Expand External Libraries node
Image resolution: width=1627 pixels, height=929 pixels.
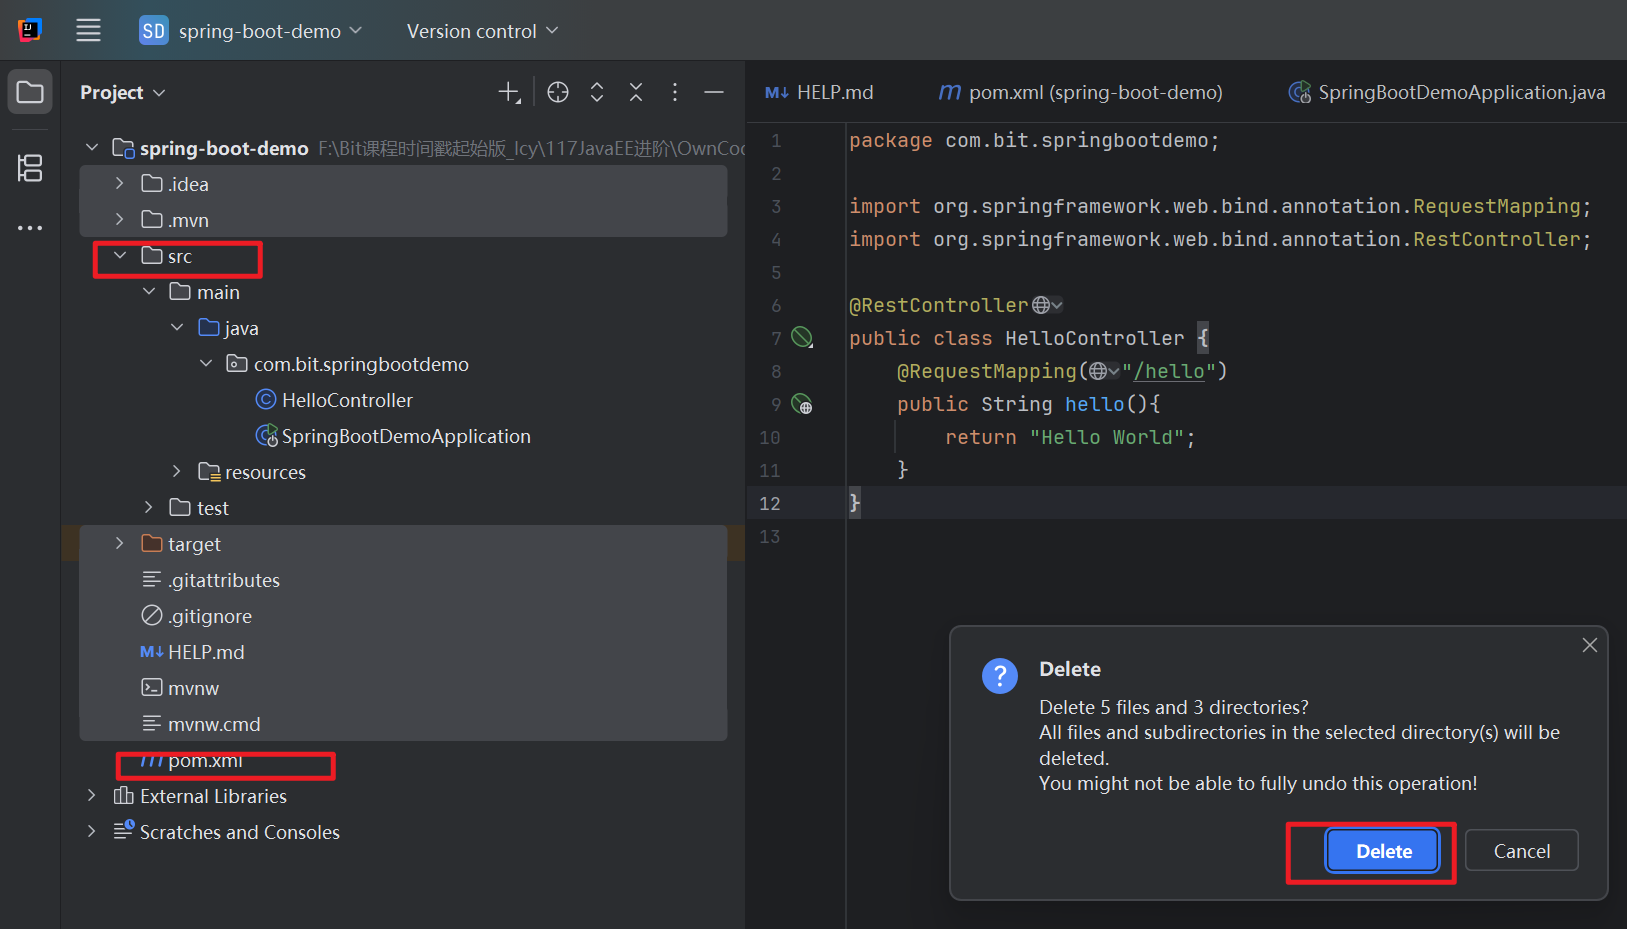[92, 796]
